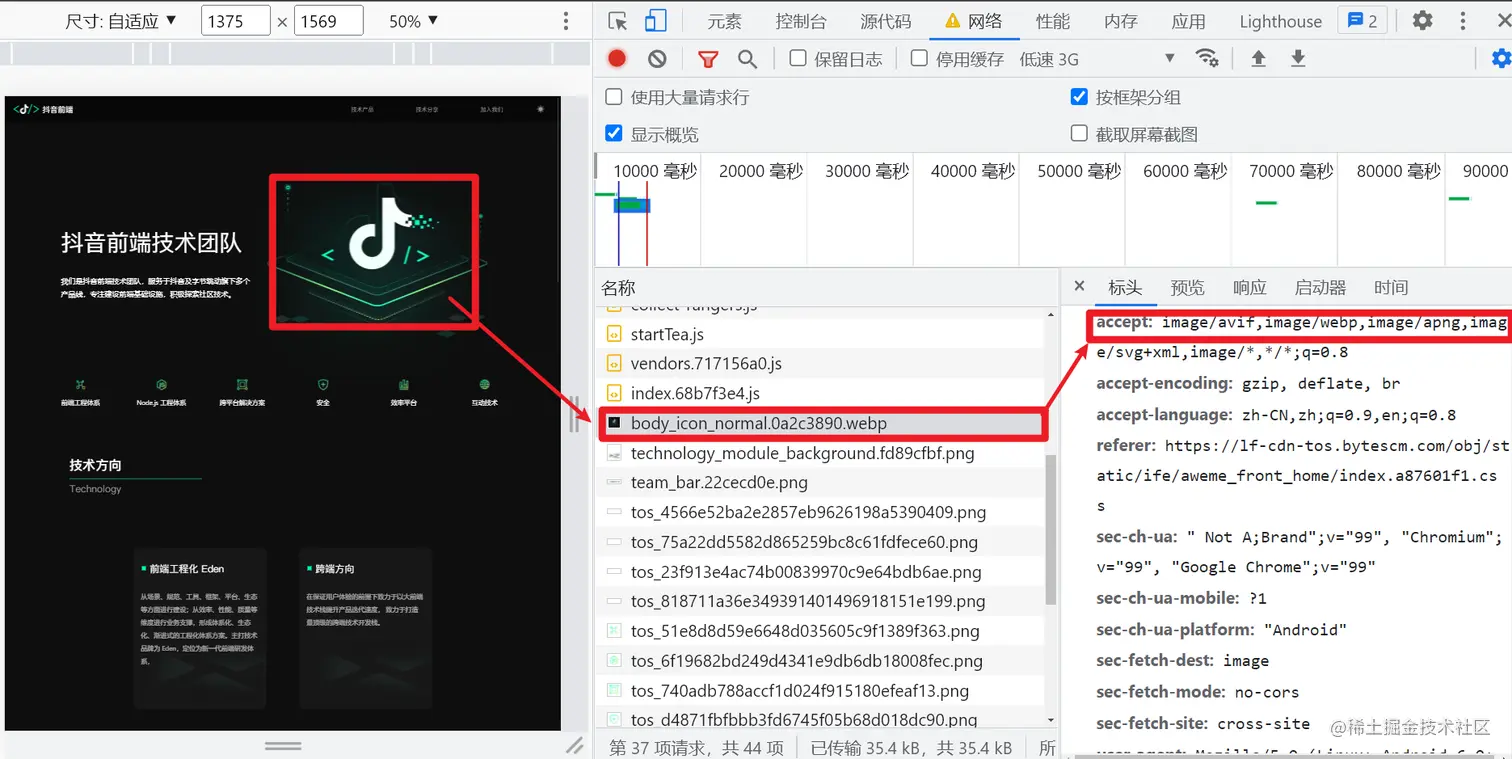The height and width of the screenshot is (759, 1512).
Task: Click the 技术产品 nav link
Action: pyautogui.click(x=362, y=109)
